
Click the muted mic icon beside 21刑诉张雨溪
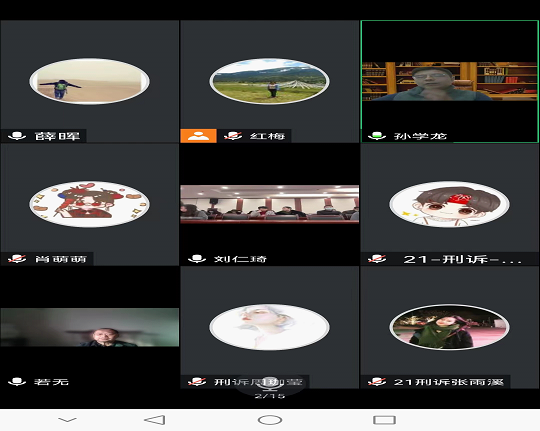(x=377, y=381)
